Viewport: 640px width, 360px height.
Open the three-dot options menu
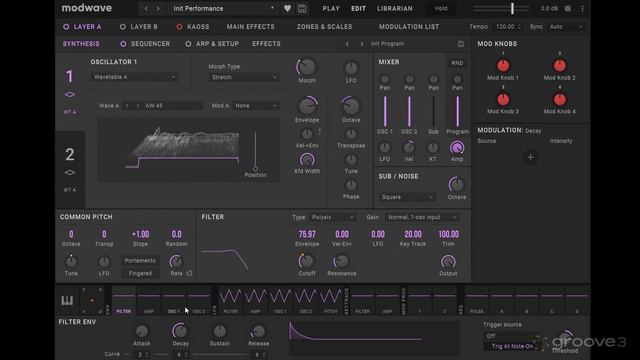click(x=582, y=8)
